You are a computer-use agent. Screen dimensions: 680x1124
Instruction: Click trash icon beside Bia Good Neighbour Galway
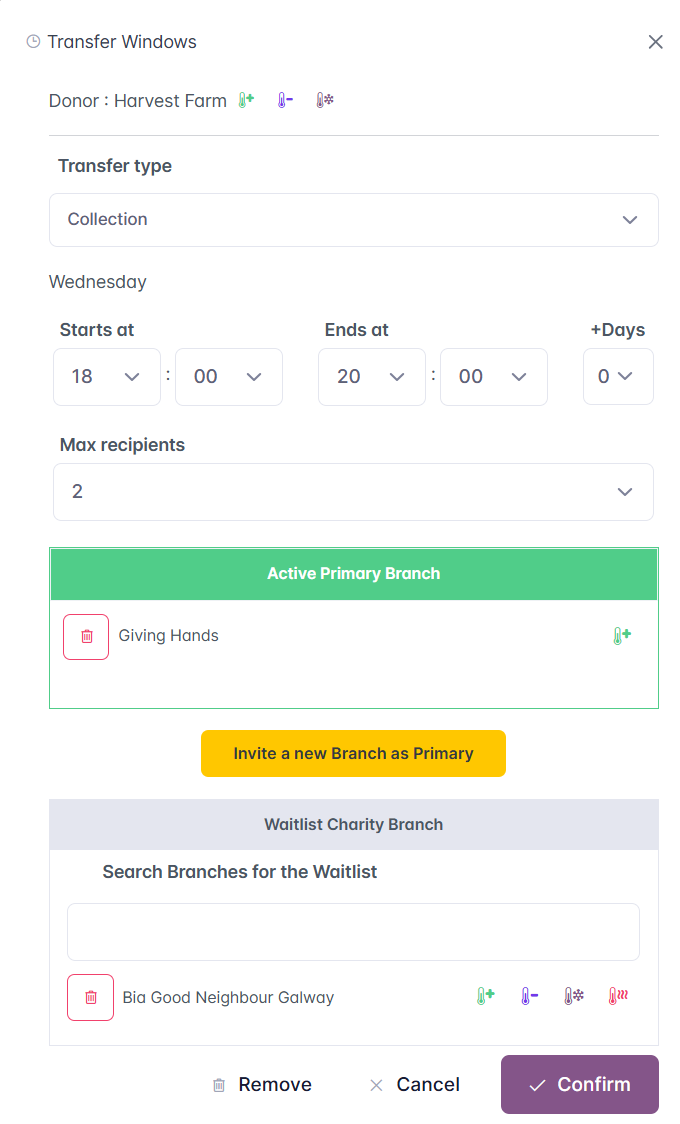coord(90,997)
